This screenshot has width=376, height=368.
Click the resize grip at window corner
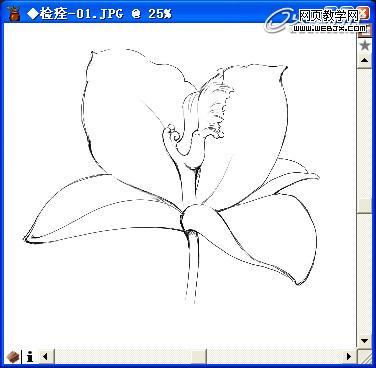[365, 357]
